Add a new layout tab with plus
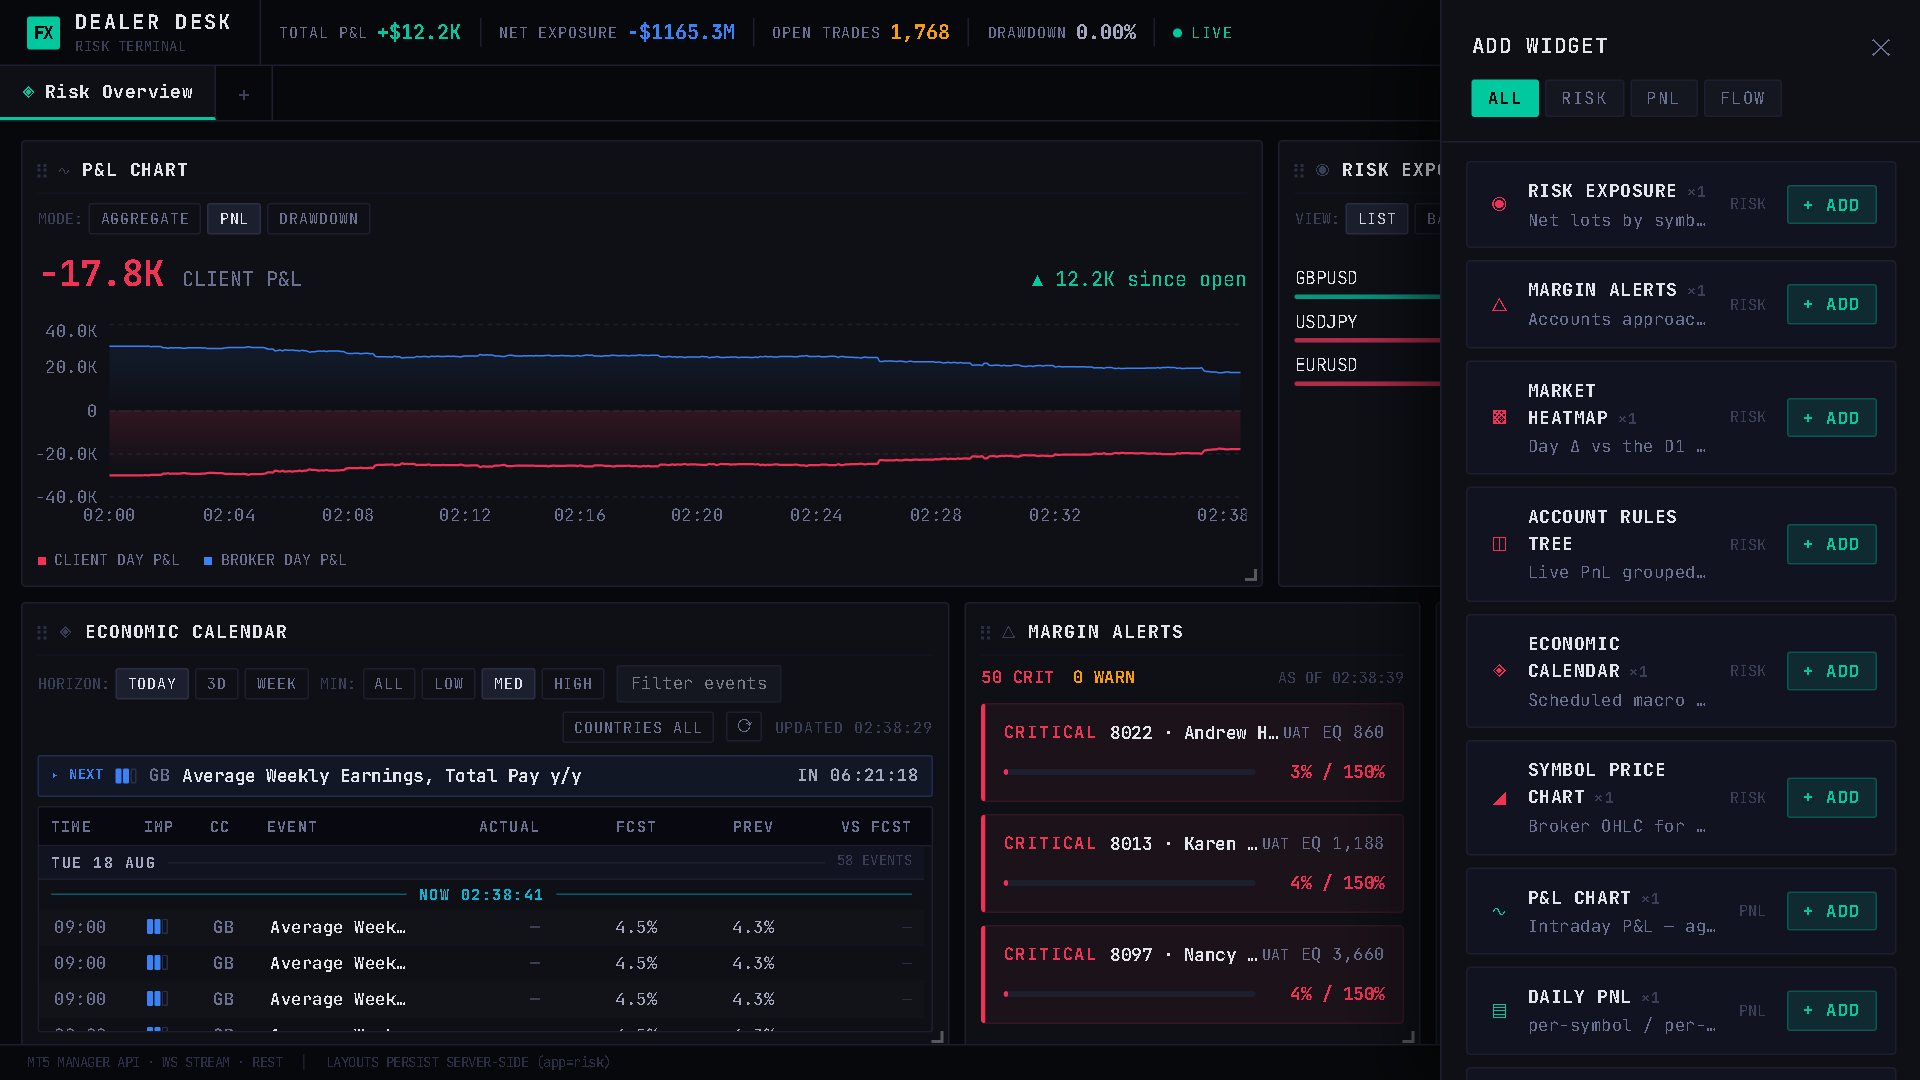Viewport: 1920px width, 1080px height. click(x=244, y=95)
